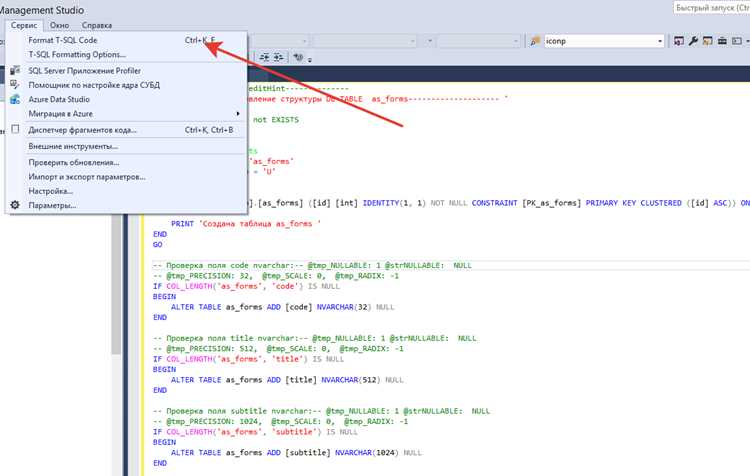This screenshot has height=476, width=750.
Task: Open Параметры with the gear icon
Action: pyautogui.click(x=15, y=205)
